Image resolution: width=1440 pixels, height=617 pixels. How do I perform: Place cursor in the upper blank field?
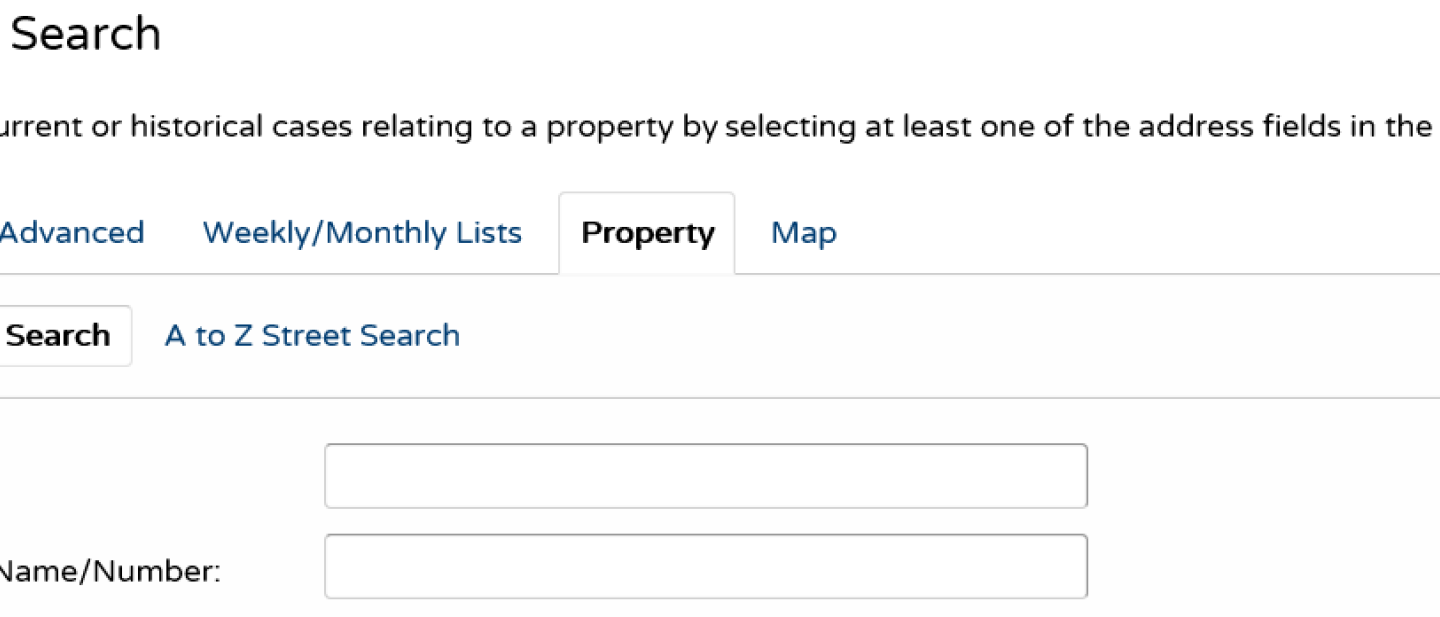[704, 476]
